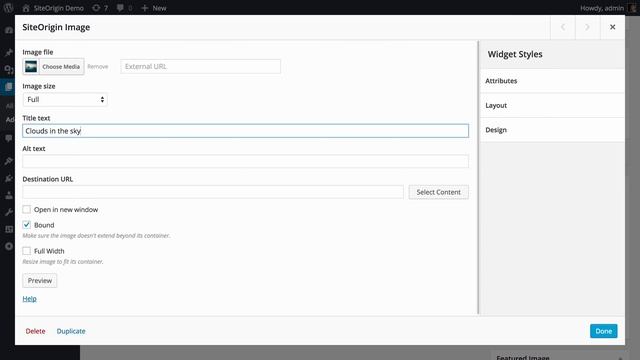Click the Preview button
Viewport: 640px width, 360px height.
pyautogui.click(x=40, y=281)
